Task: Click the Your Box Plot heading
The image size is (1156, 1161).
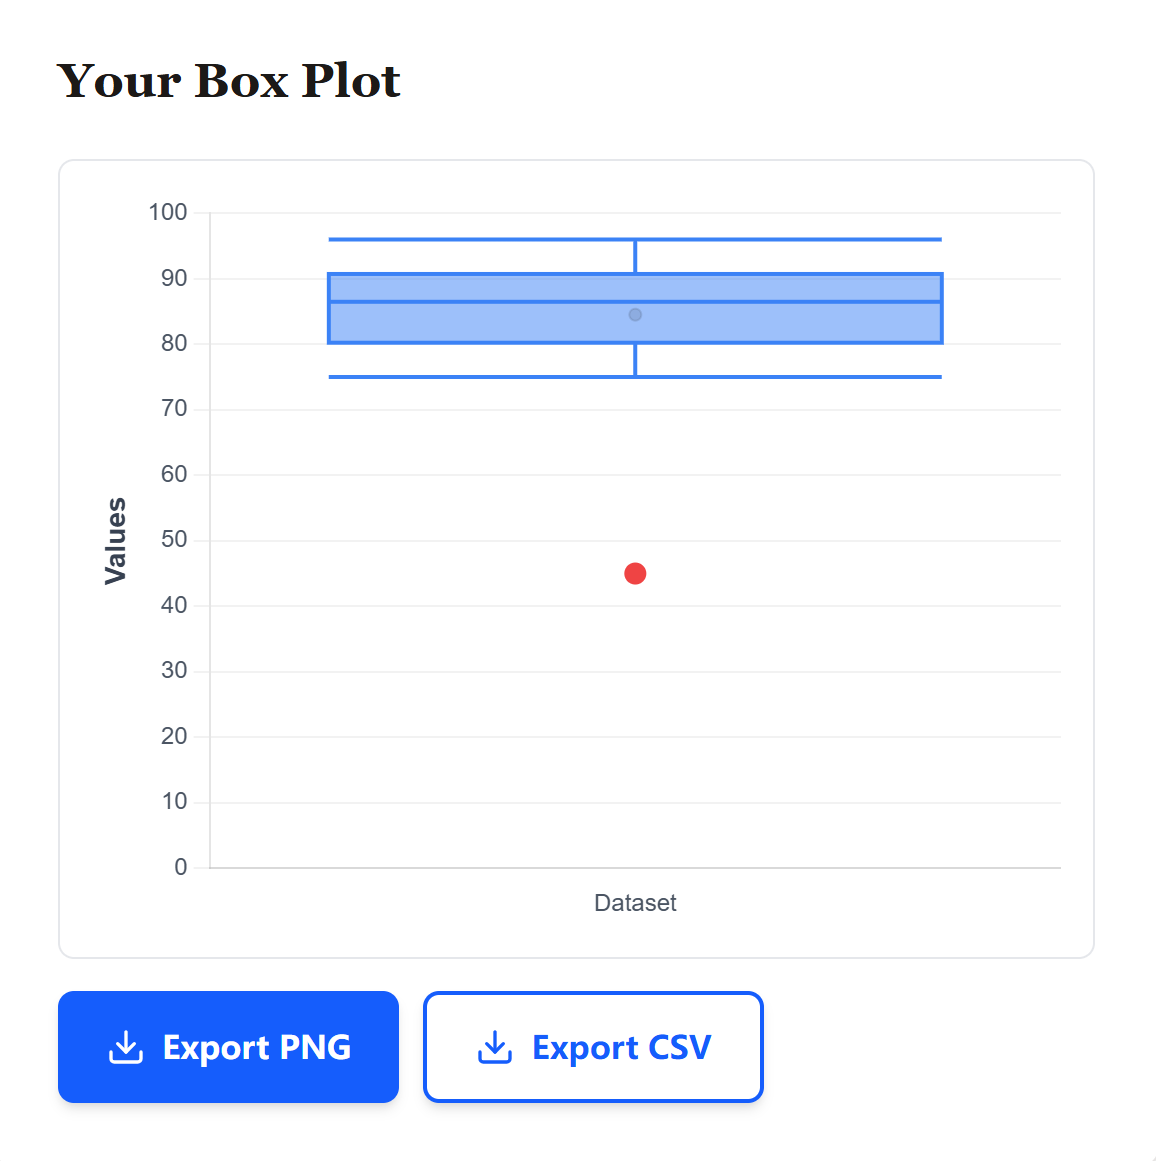Action: (x=229, y=80)
